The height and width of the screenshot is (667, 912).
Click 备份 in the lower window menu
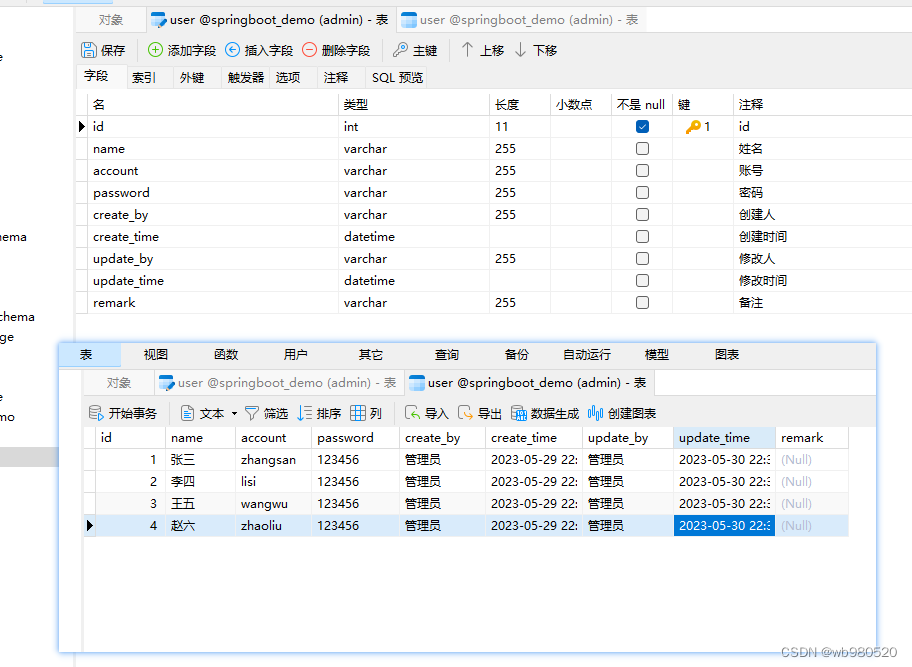pyautogui.click(x=516, y=355)
